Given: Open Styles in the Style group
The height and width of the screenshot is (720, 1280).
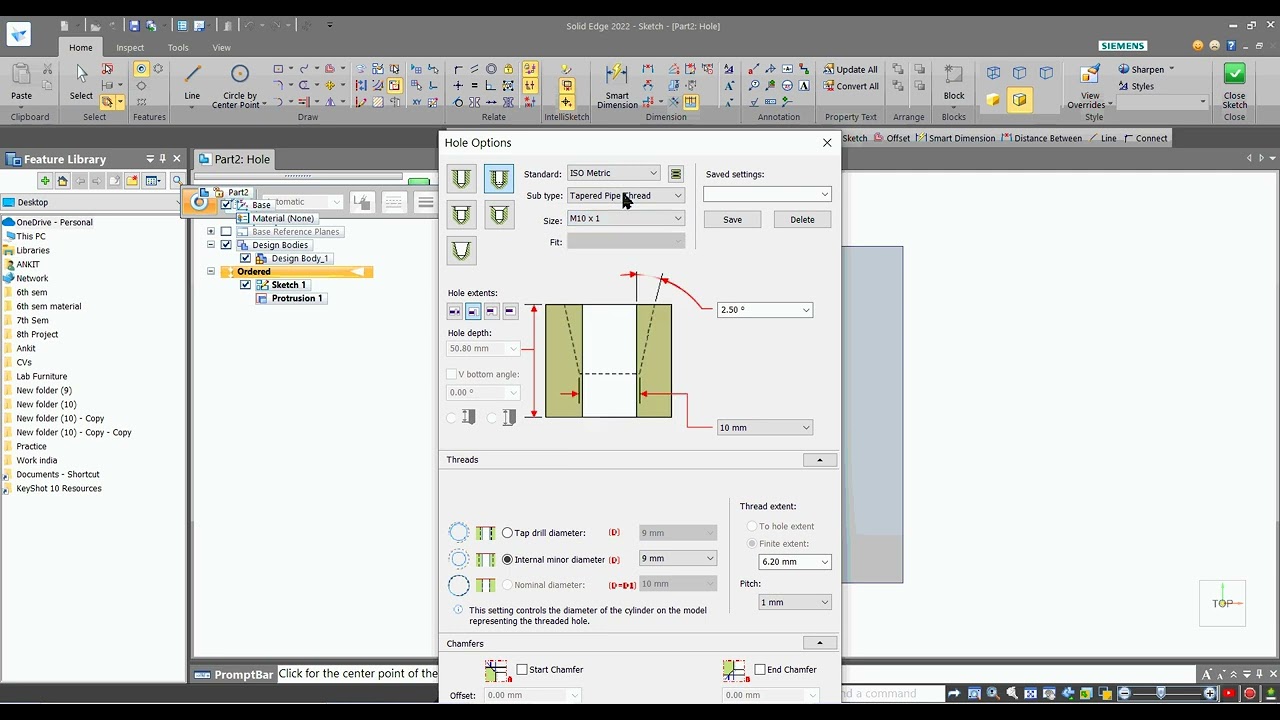Looking at the screenshot, I should tap(1136, 86).
